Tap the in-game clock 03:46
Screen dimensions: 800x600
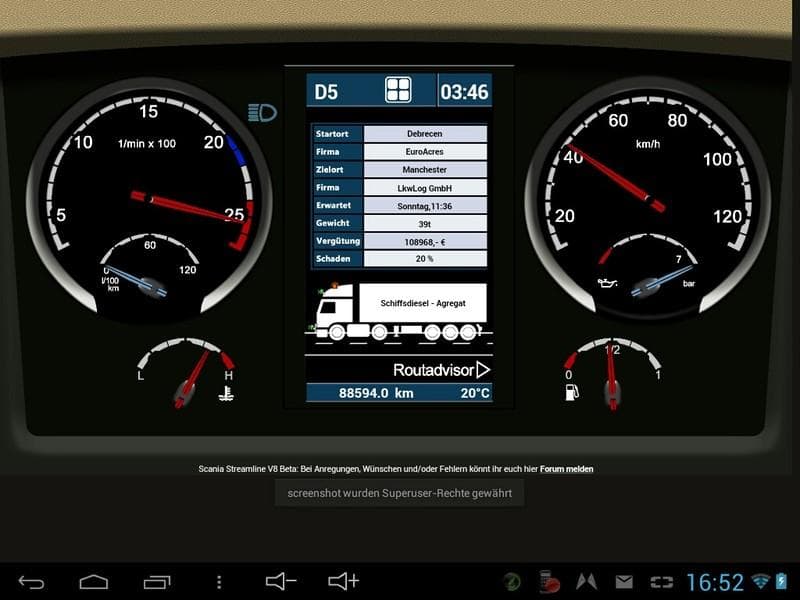(464, 92)
